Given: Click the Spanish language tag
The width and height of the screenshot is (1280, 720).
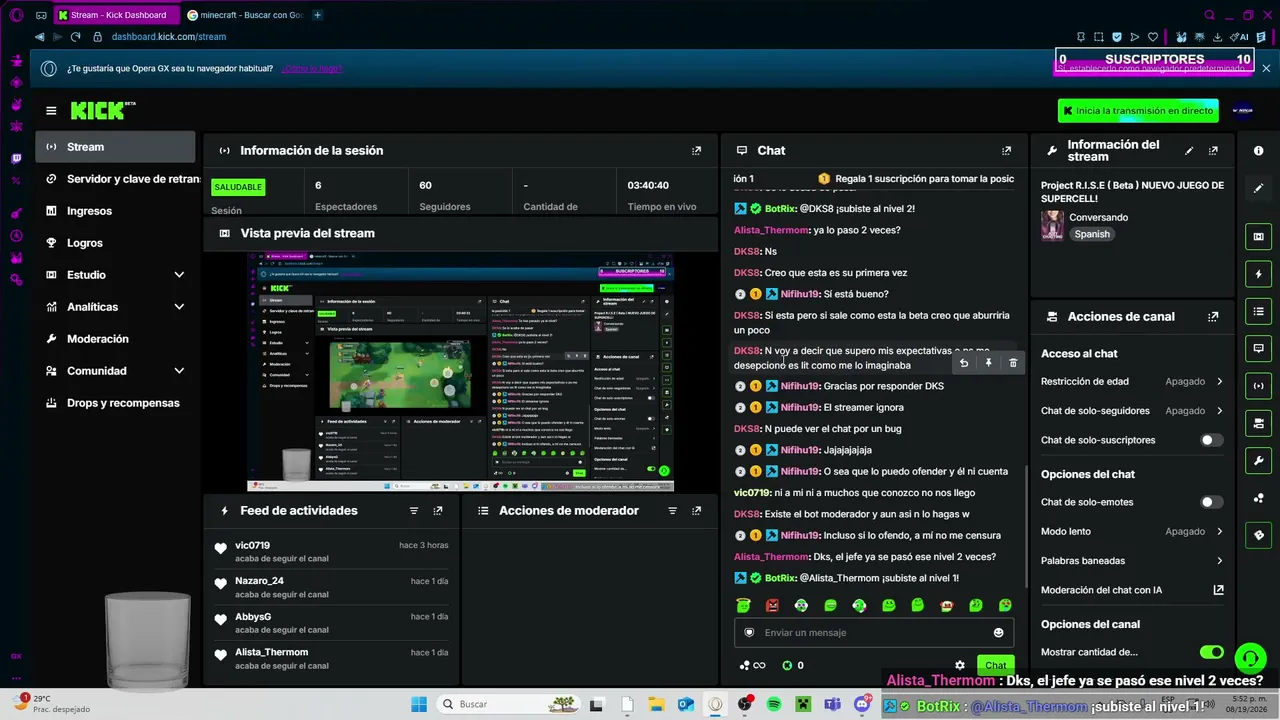Looking at the screenshot, I should (1092, 234).
